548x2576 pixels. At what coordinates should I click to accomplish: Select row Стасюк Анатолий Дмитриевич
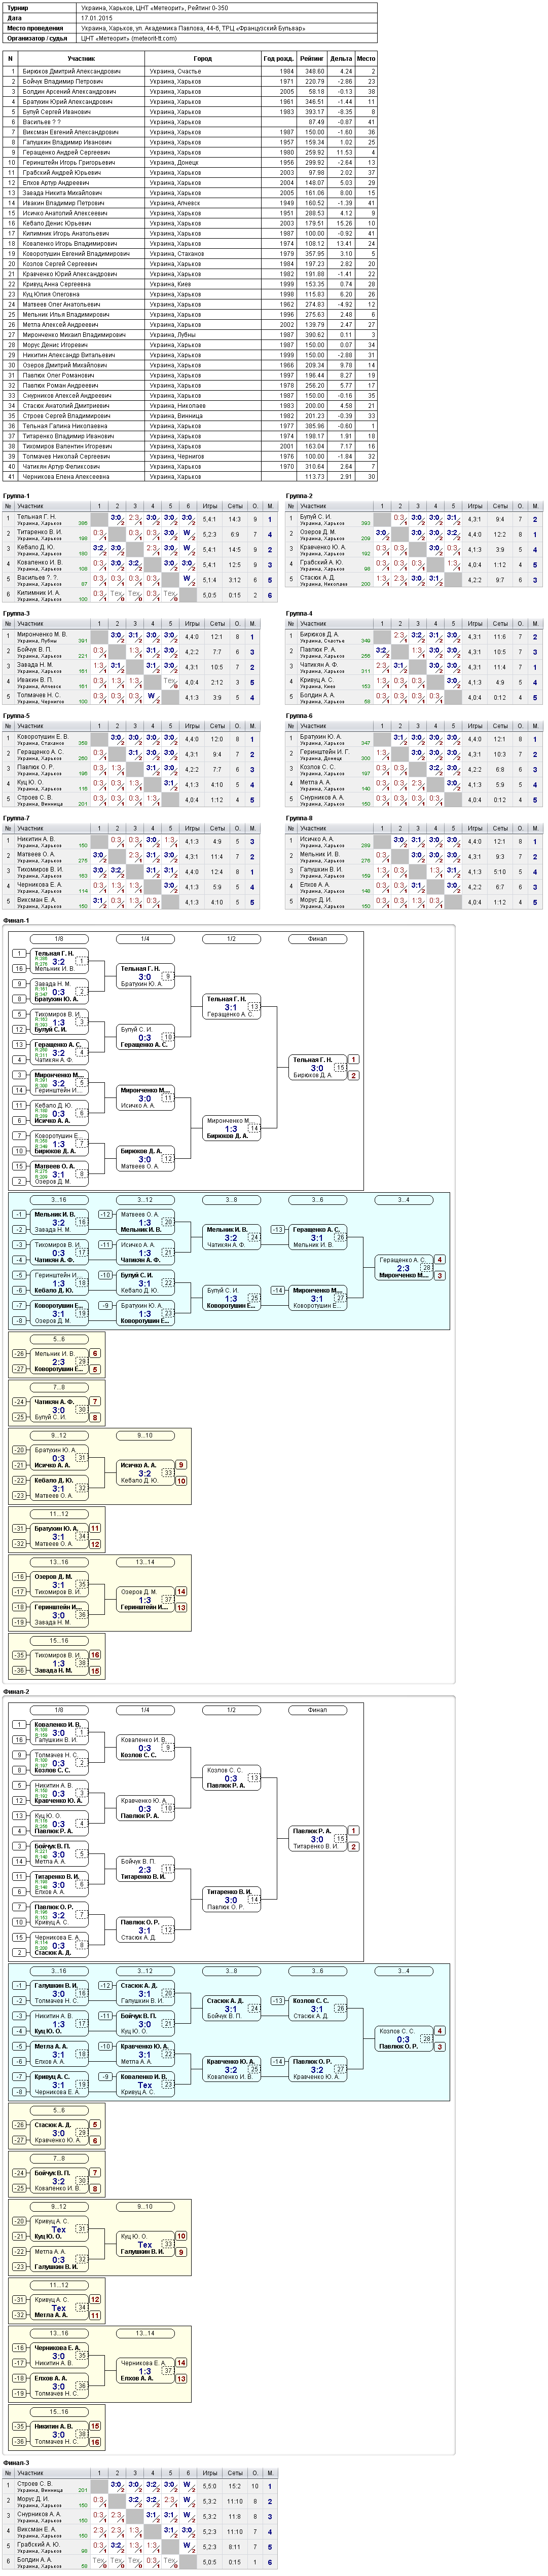190,405
